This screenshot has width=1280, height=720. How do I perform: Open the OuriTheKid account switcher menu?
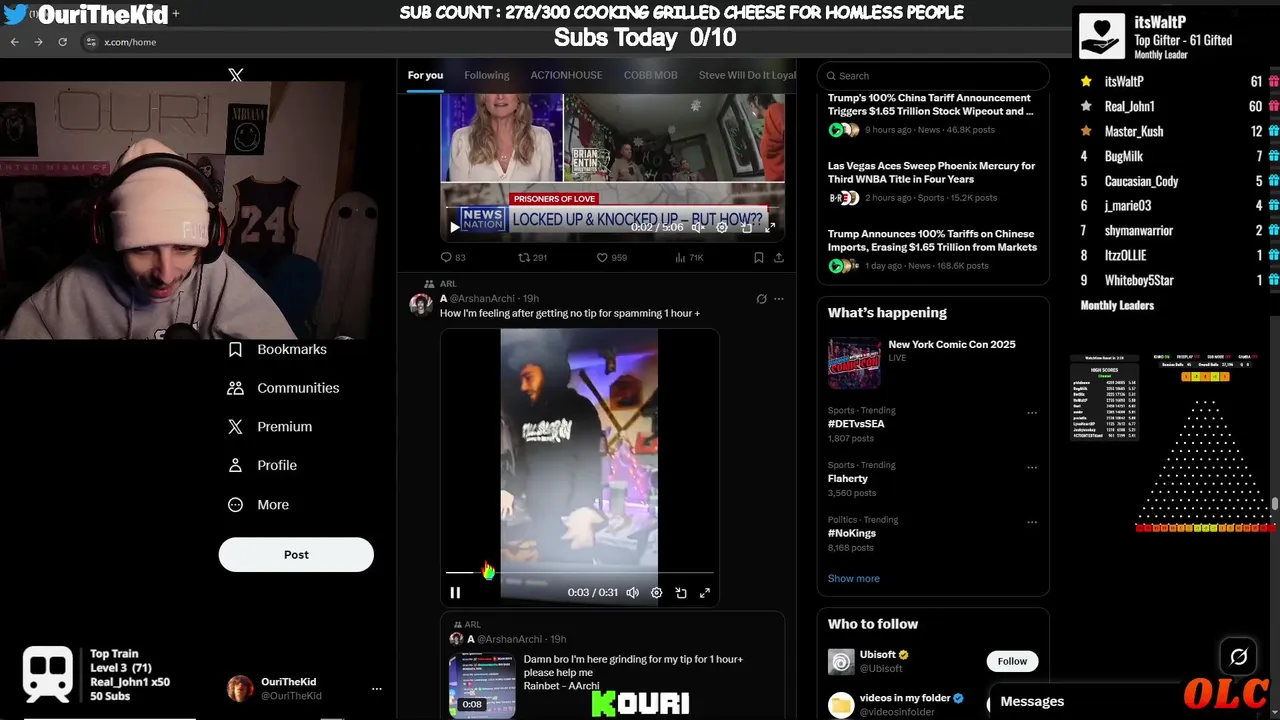[x=377, y=689]
